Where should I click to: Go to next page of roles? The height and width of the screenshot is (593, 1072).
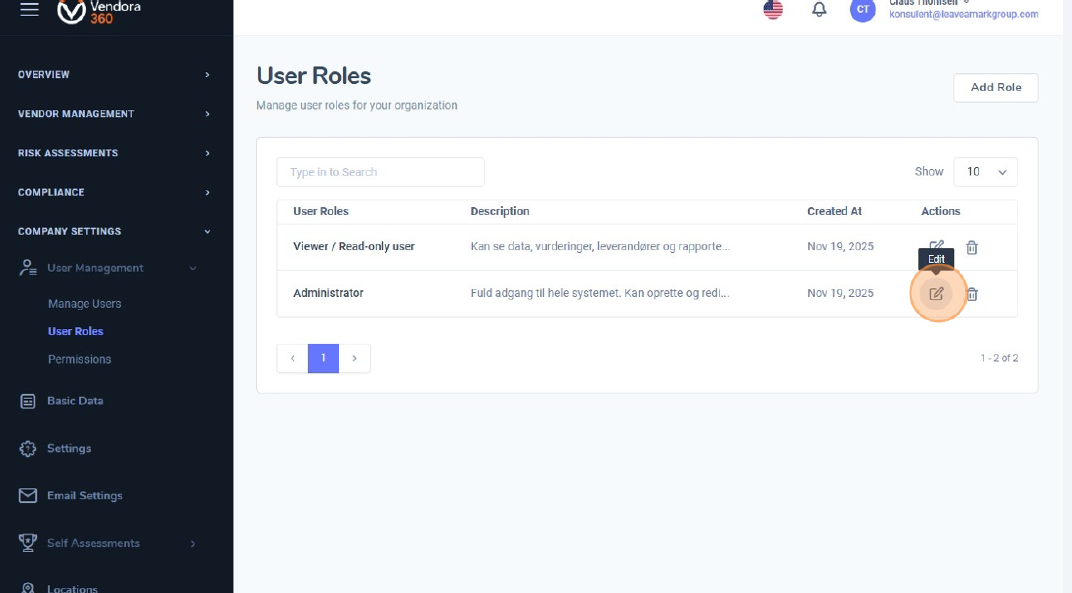point(354,358)
